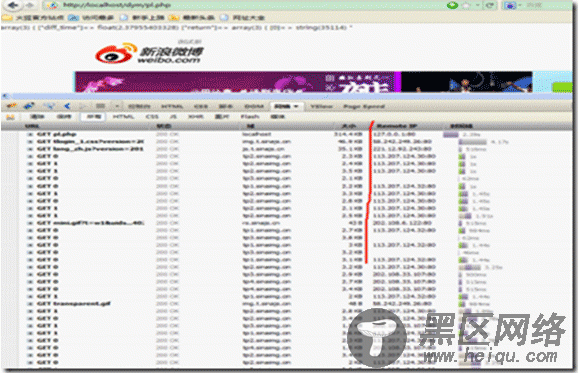Open the second bookmark in the bookmarks bar
The height and width of the screenshot is (373, 579).
click(91, 17)
